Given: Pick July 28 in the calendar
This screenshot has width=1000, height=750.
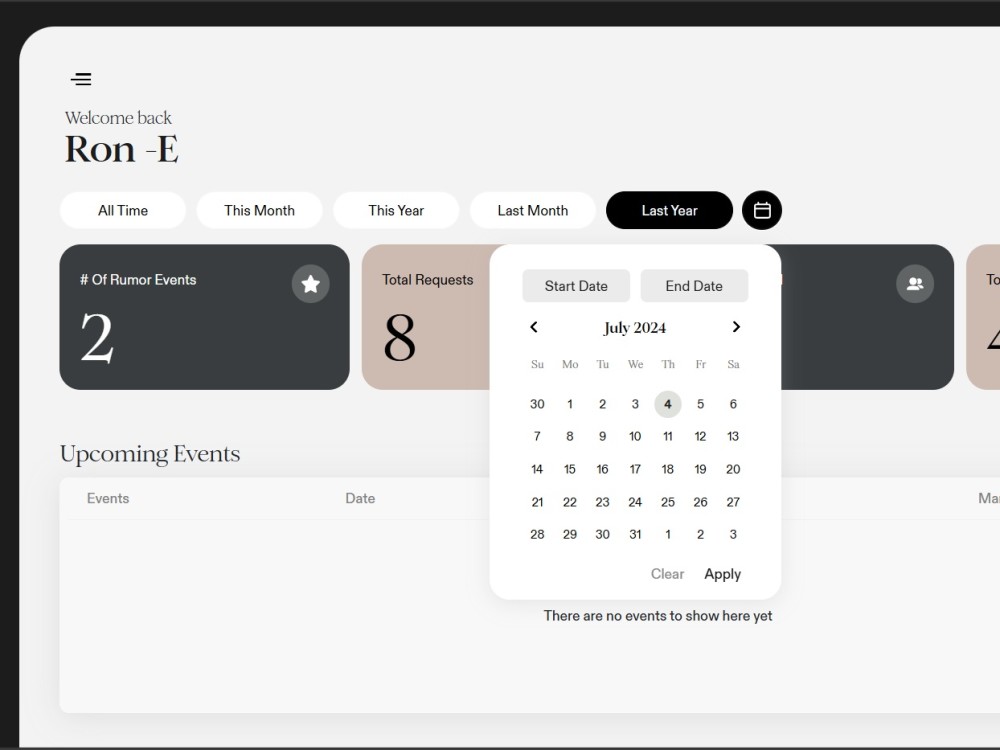Looking at the screenshot, I should point(537,534).
